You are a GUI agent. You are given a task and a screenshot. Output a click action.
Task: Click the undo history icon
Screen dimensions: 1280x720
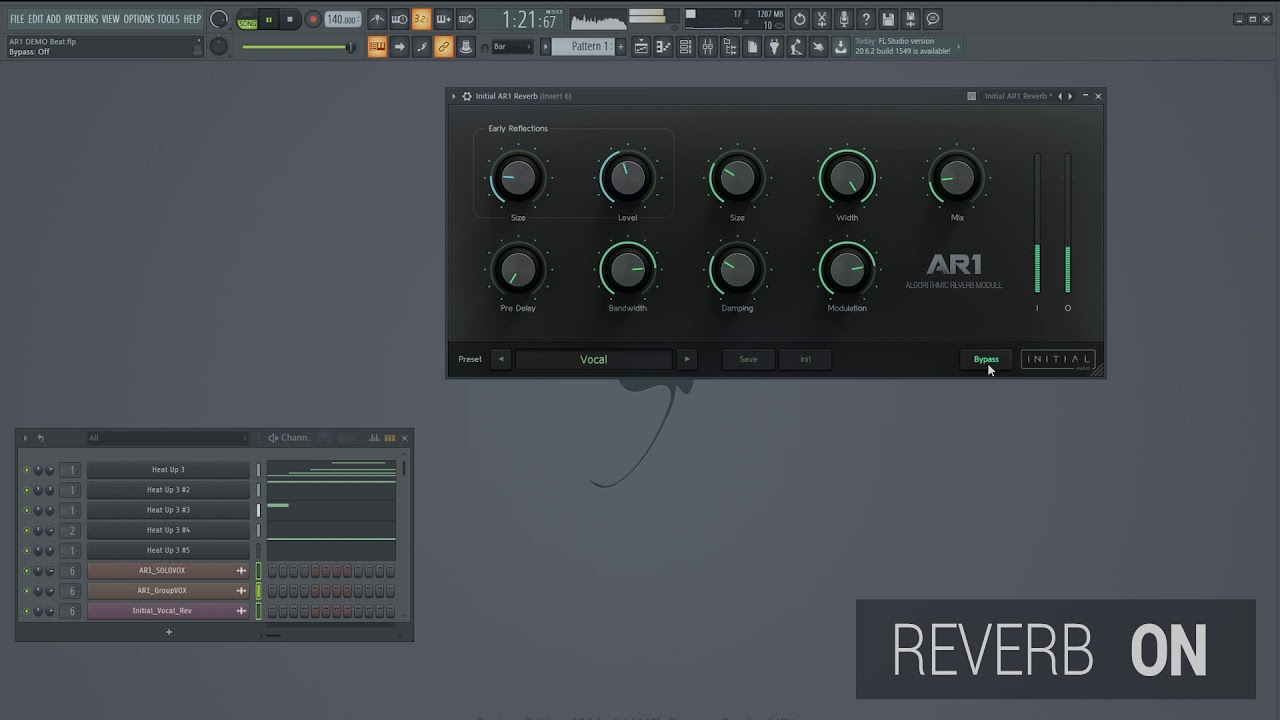tap(799, 19)
